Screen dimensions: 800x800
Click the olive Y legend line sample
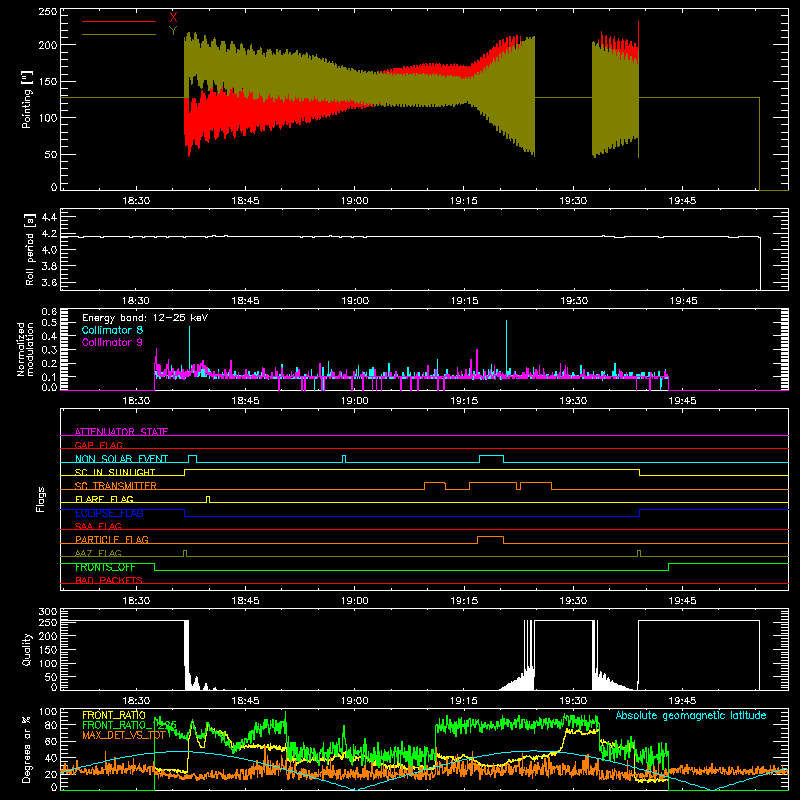tap(118, 34)
